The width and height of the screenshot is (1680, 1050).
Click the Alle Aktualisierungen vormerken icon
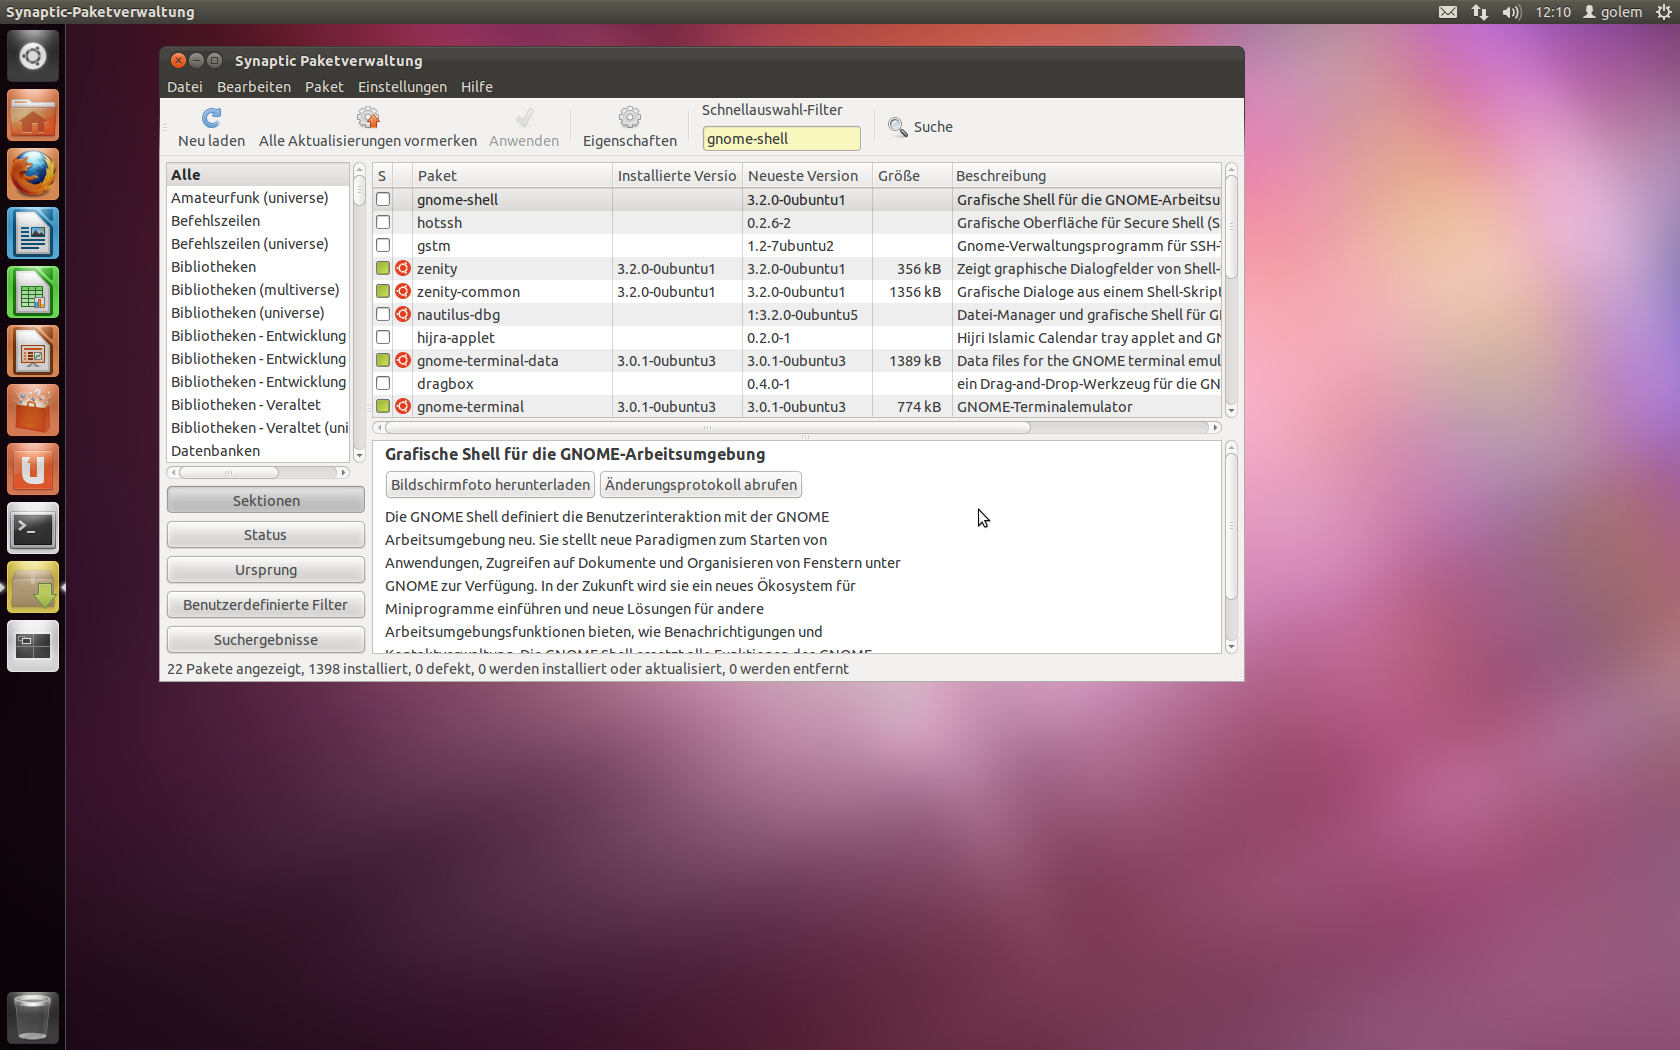pyautogui.click(x=367, y=117)
